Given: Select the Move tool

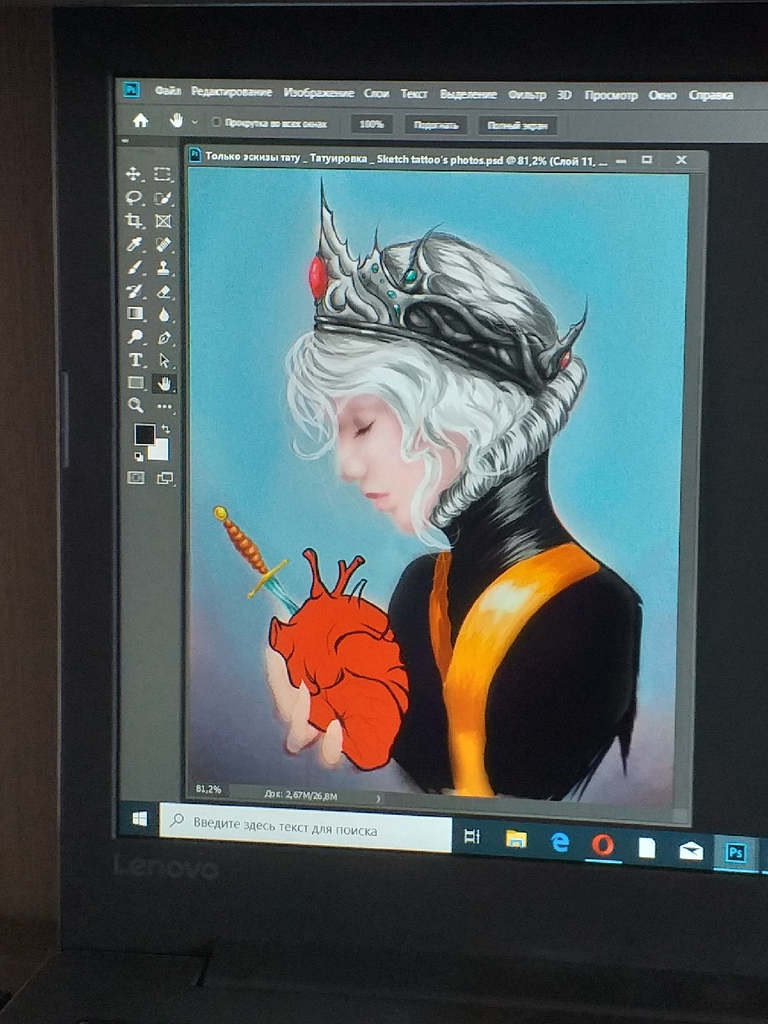Looking at the screenshot, I should (134, 174).
